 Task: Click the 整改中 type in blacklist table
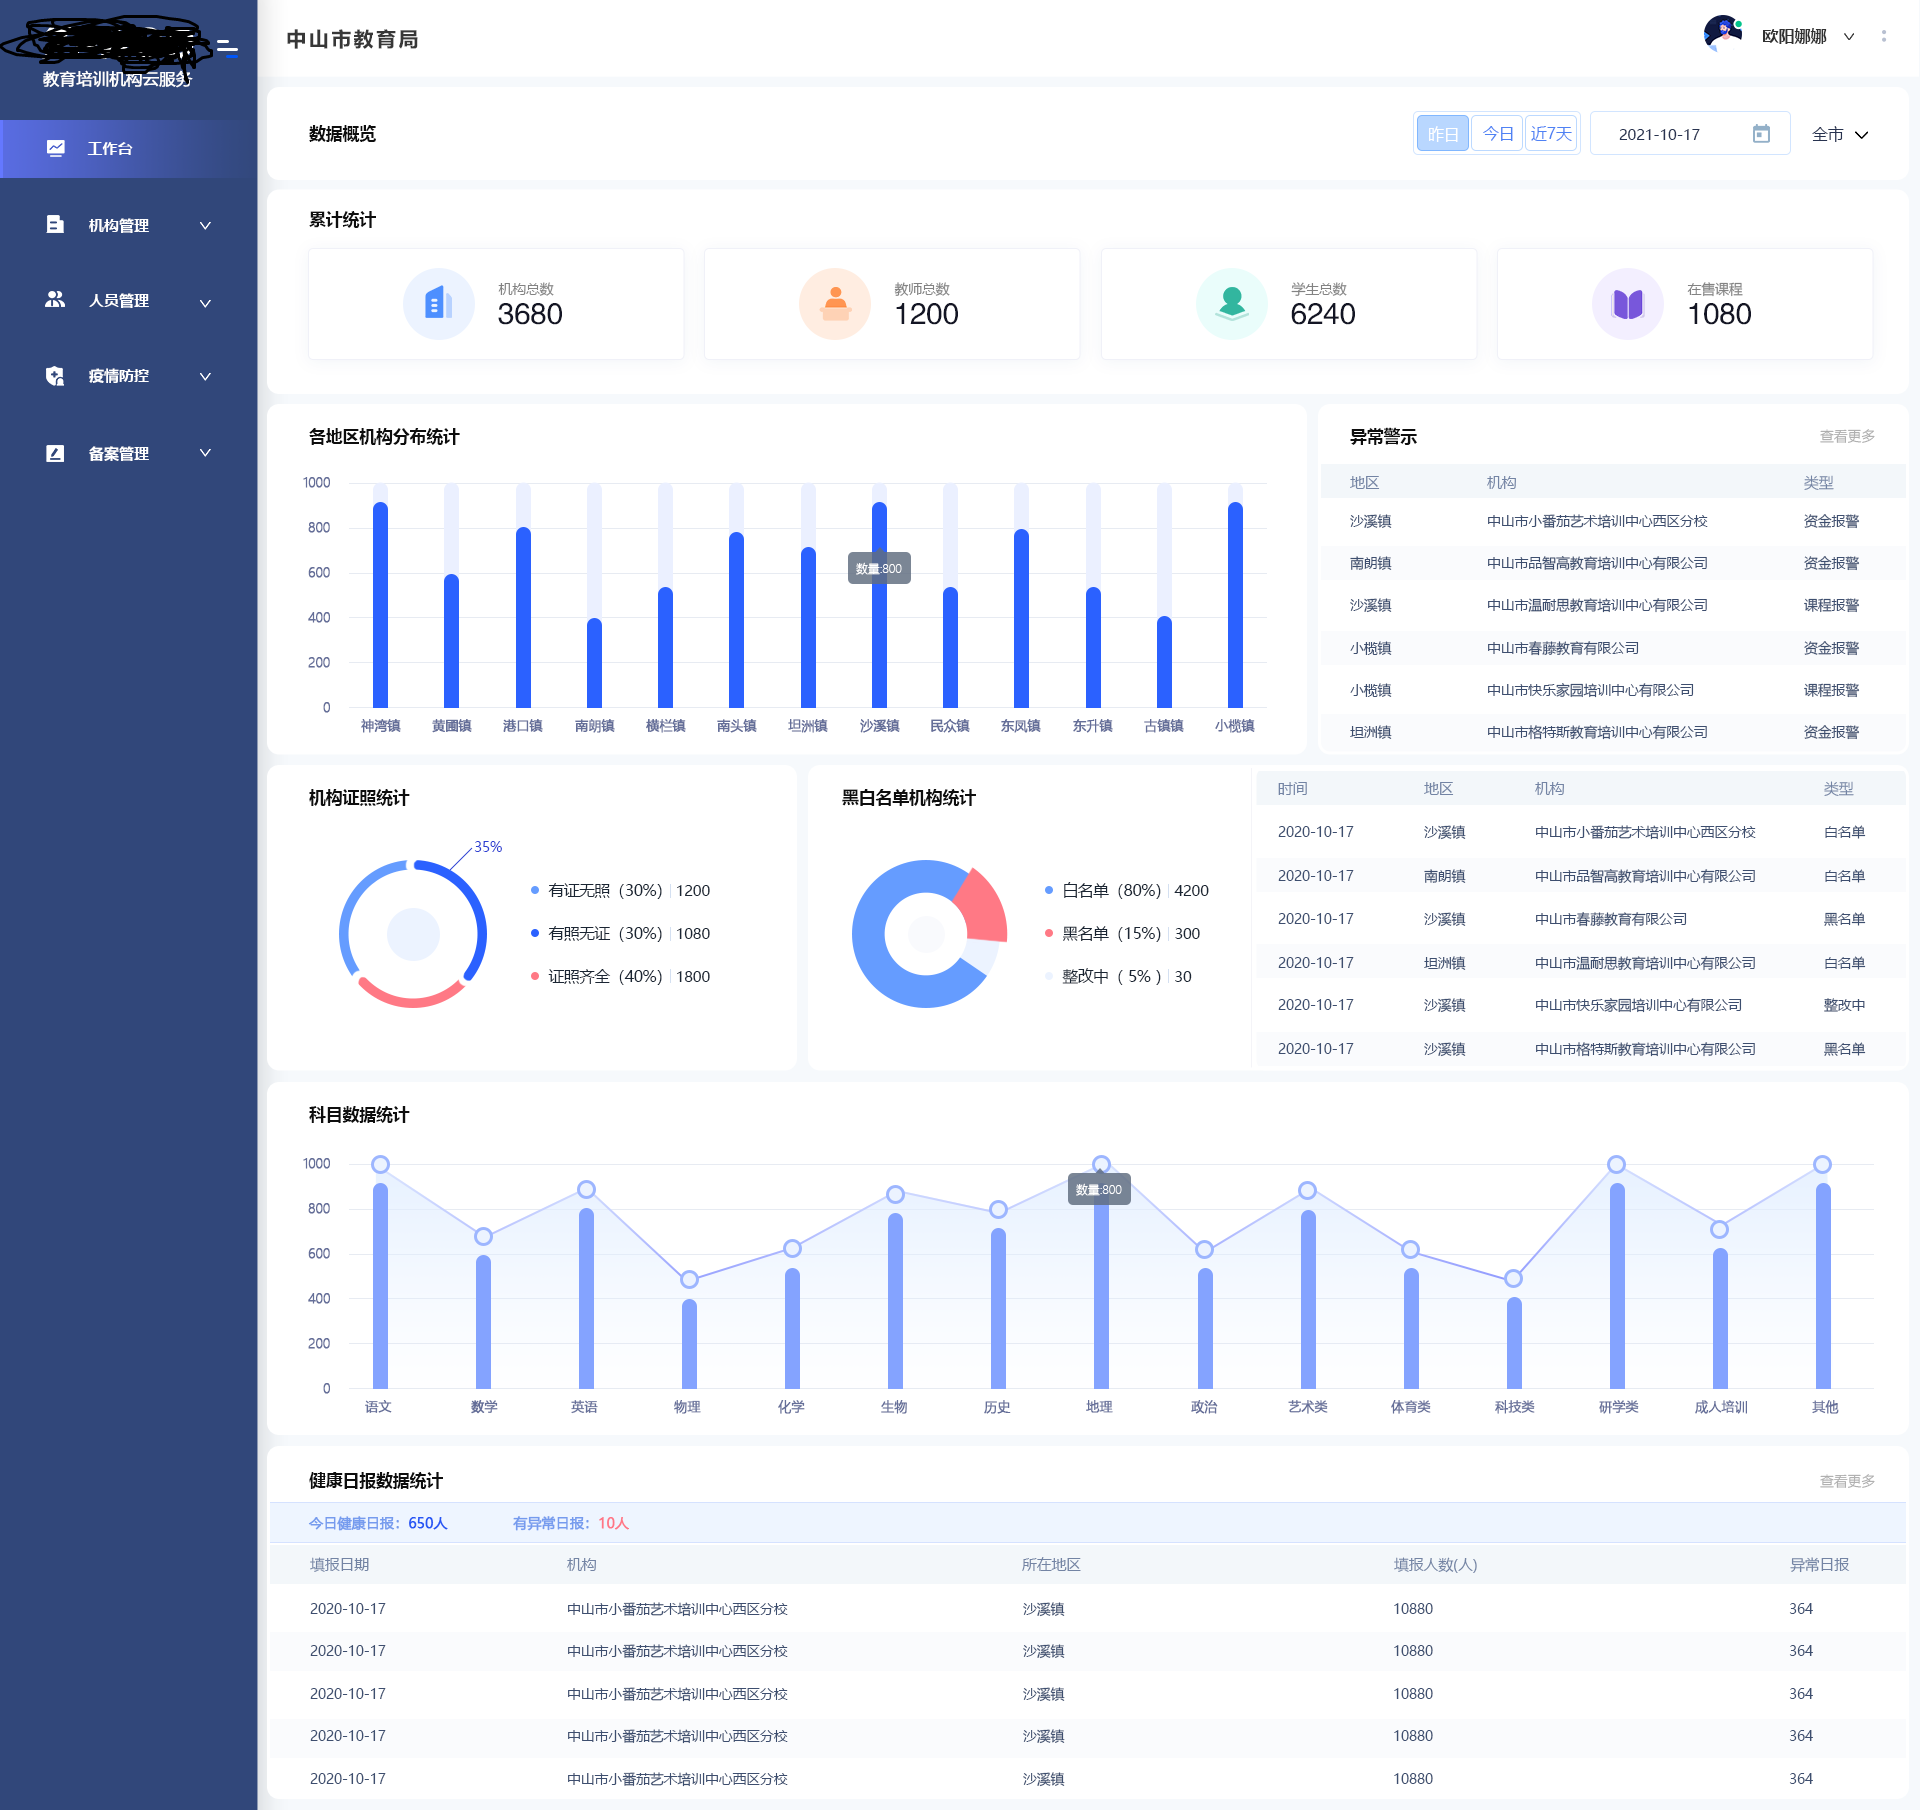(1844, 1005)
